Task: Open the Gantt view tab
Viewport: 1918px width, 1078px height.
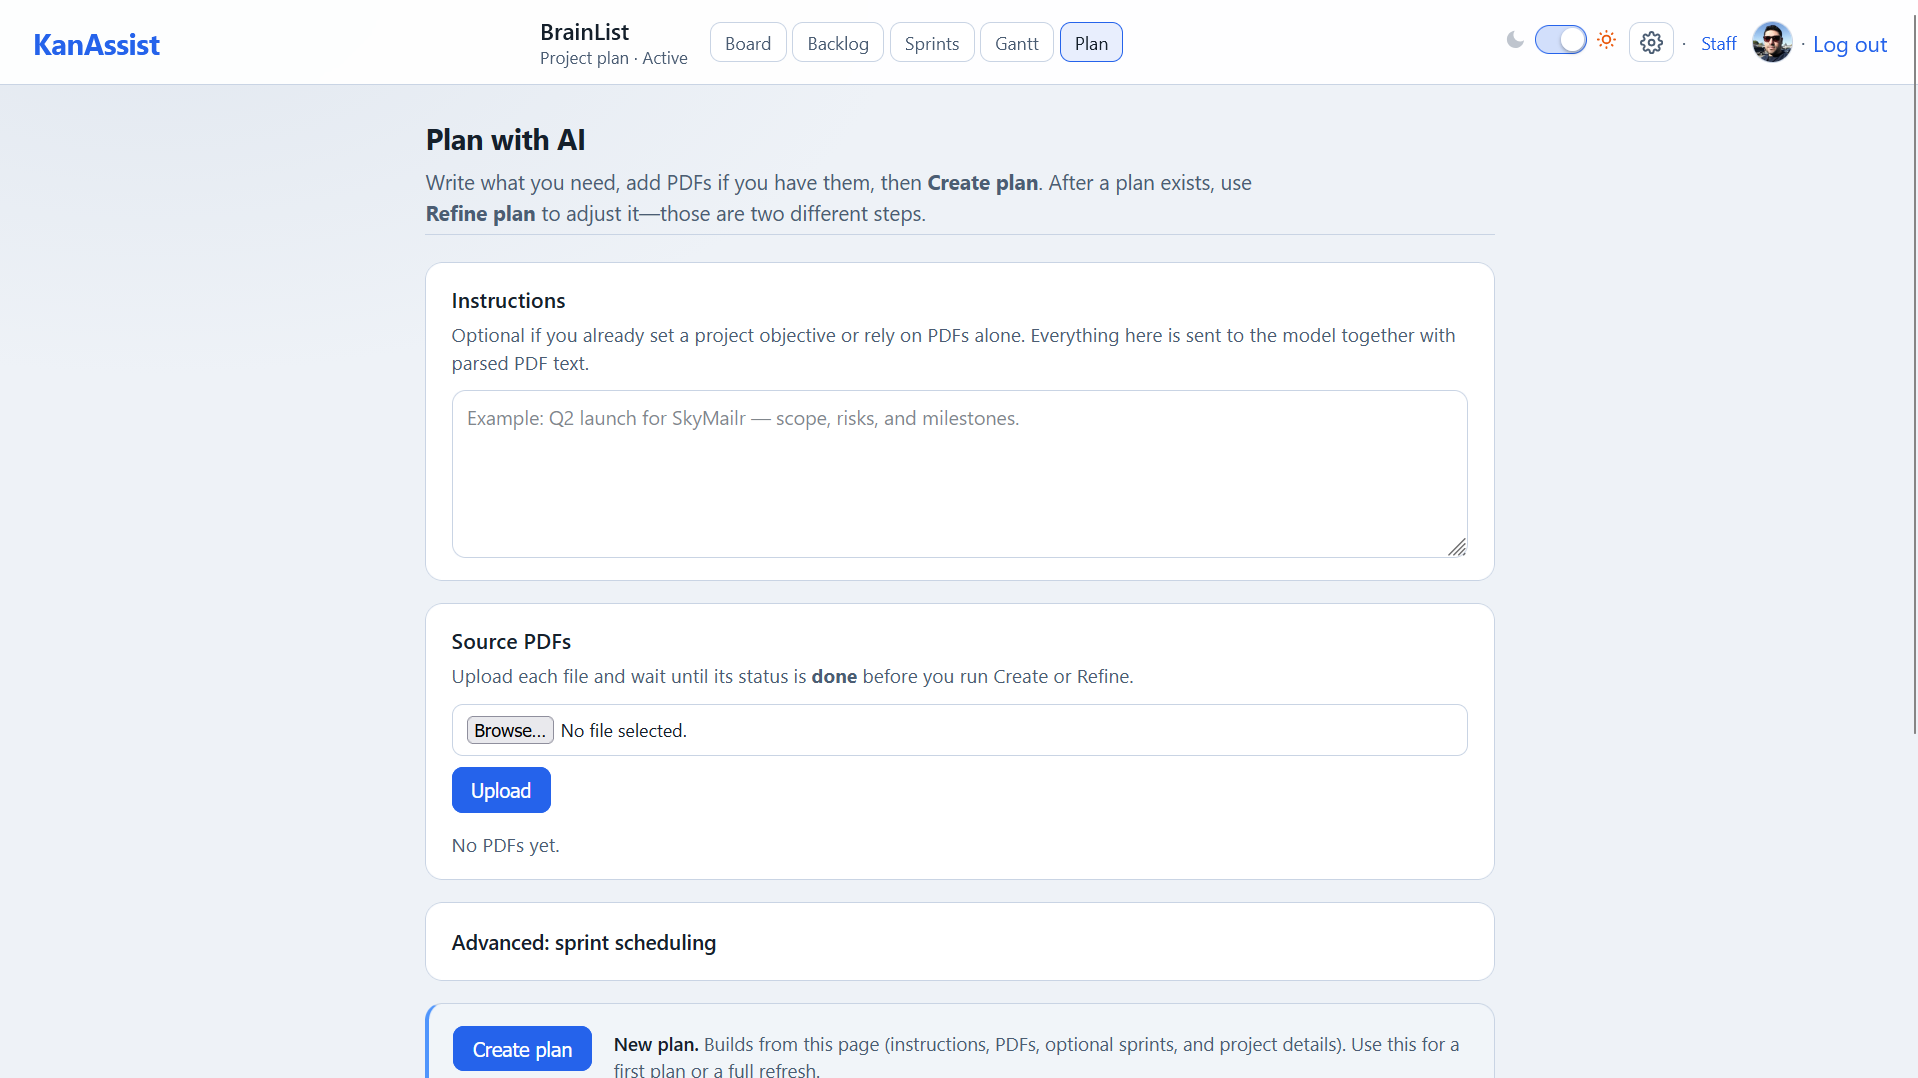Action: tap(1017, 43)
